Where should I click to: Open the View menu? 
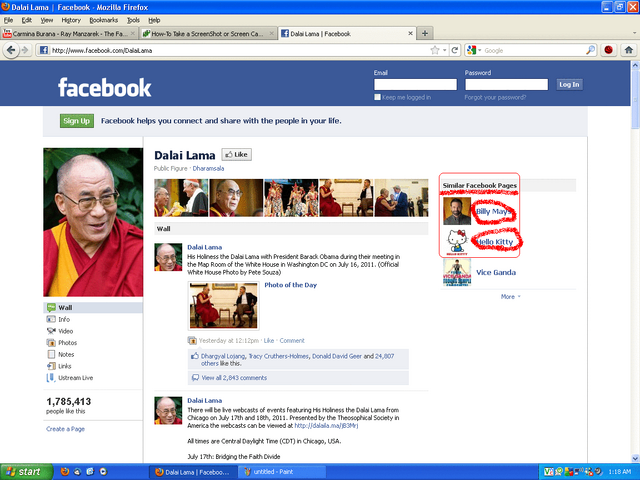pyautogui.click(x=47, y=20)
